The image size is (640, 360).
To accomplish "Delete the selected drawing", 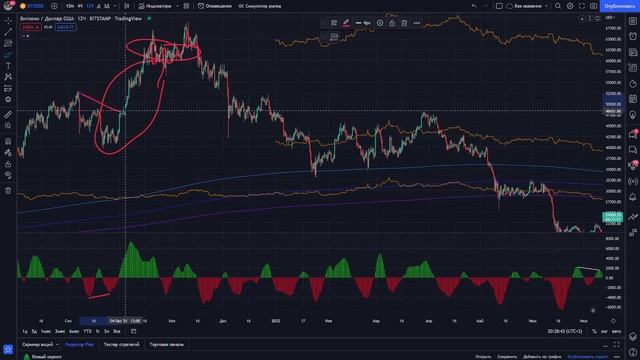I will point(404,23).
